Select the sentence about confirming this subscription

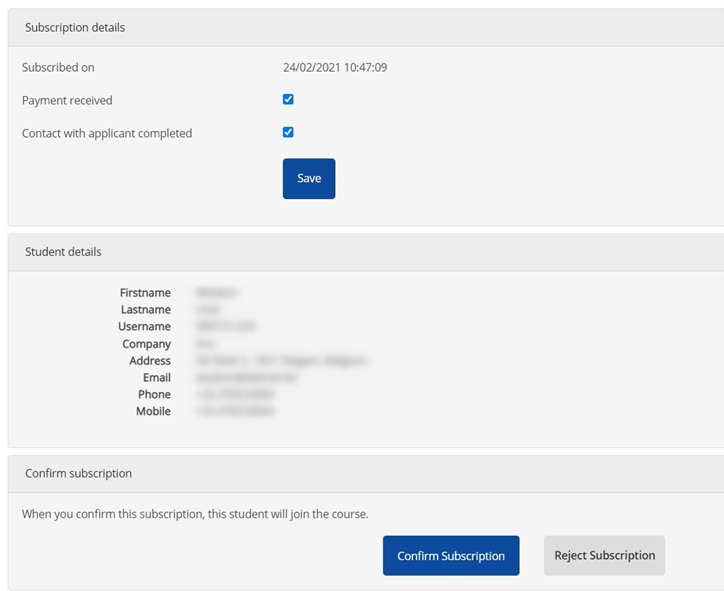[195, 514]
